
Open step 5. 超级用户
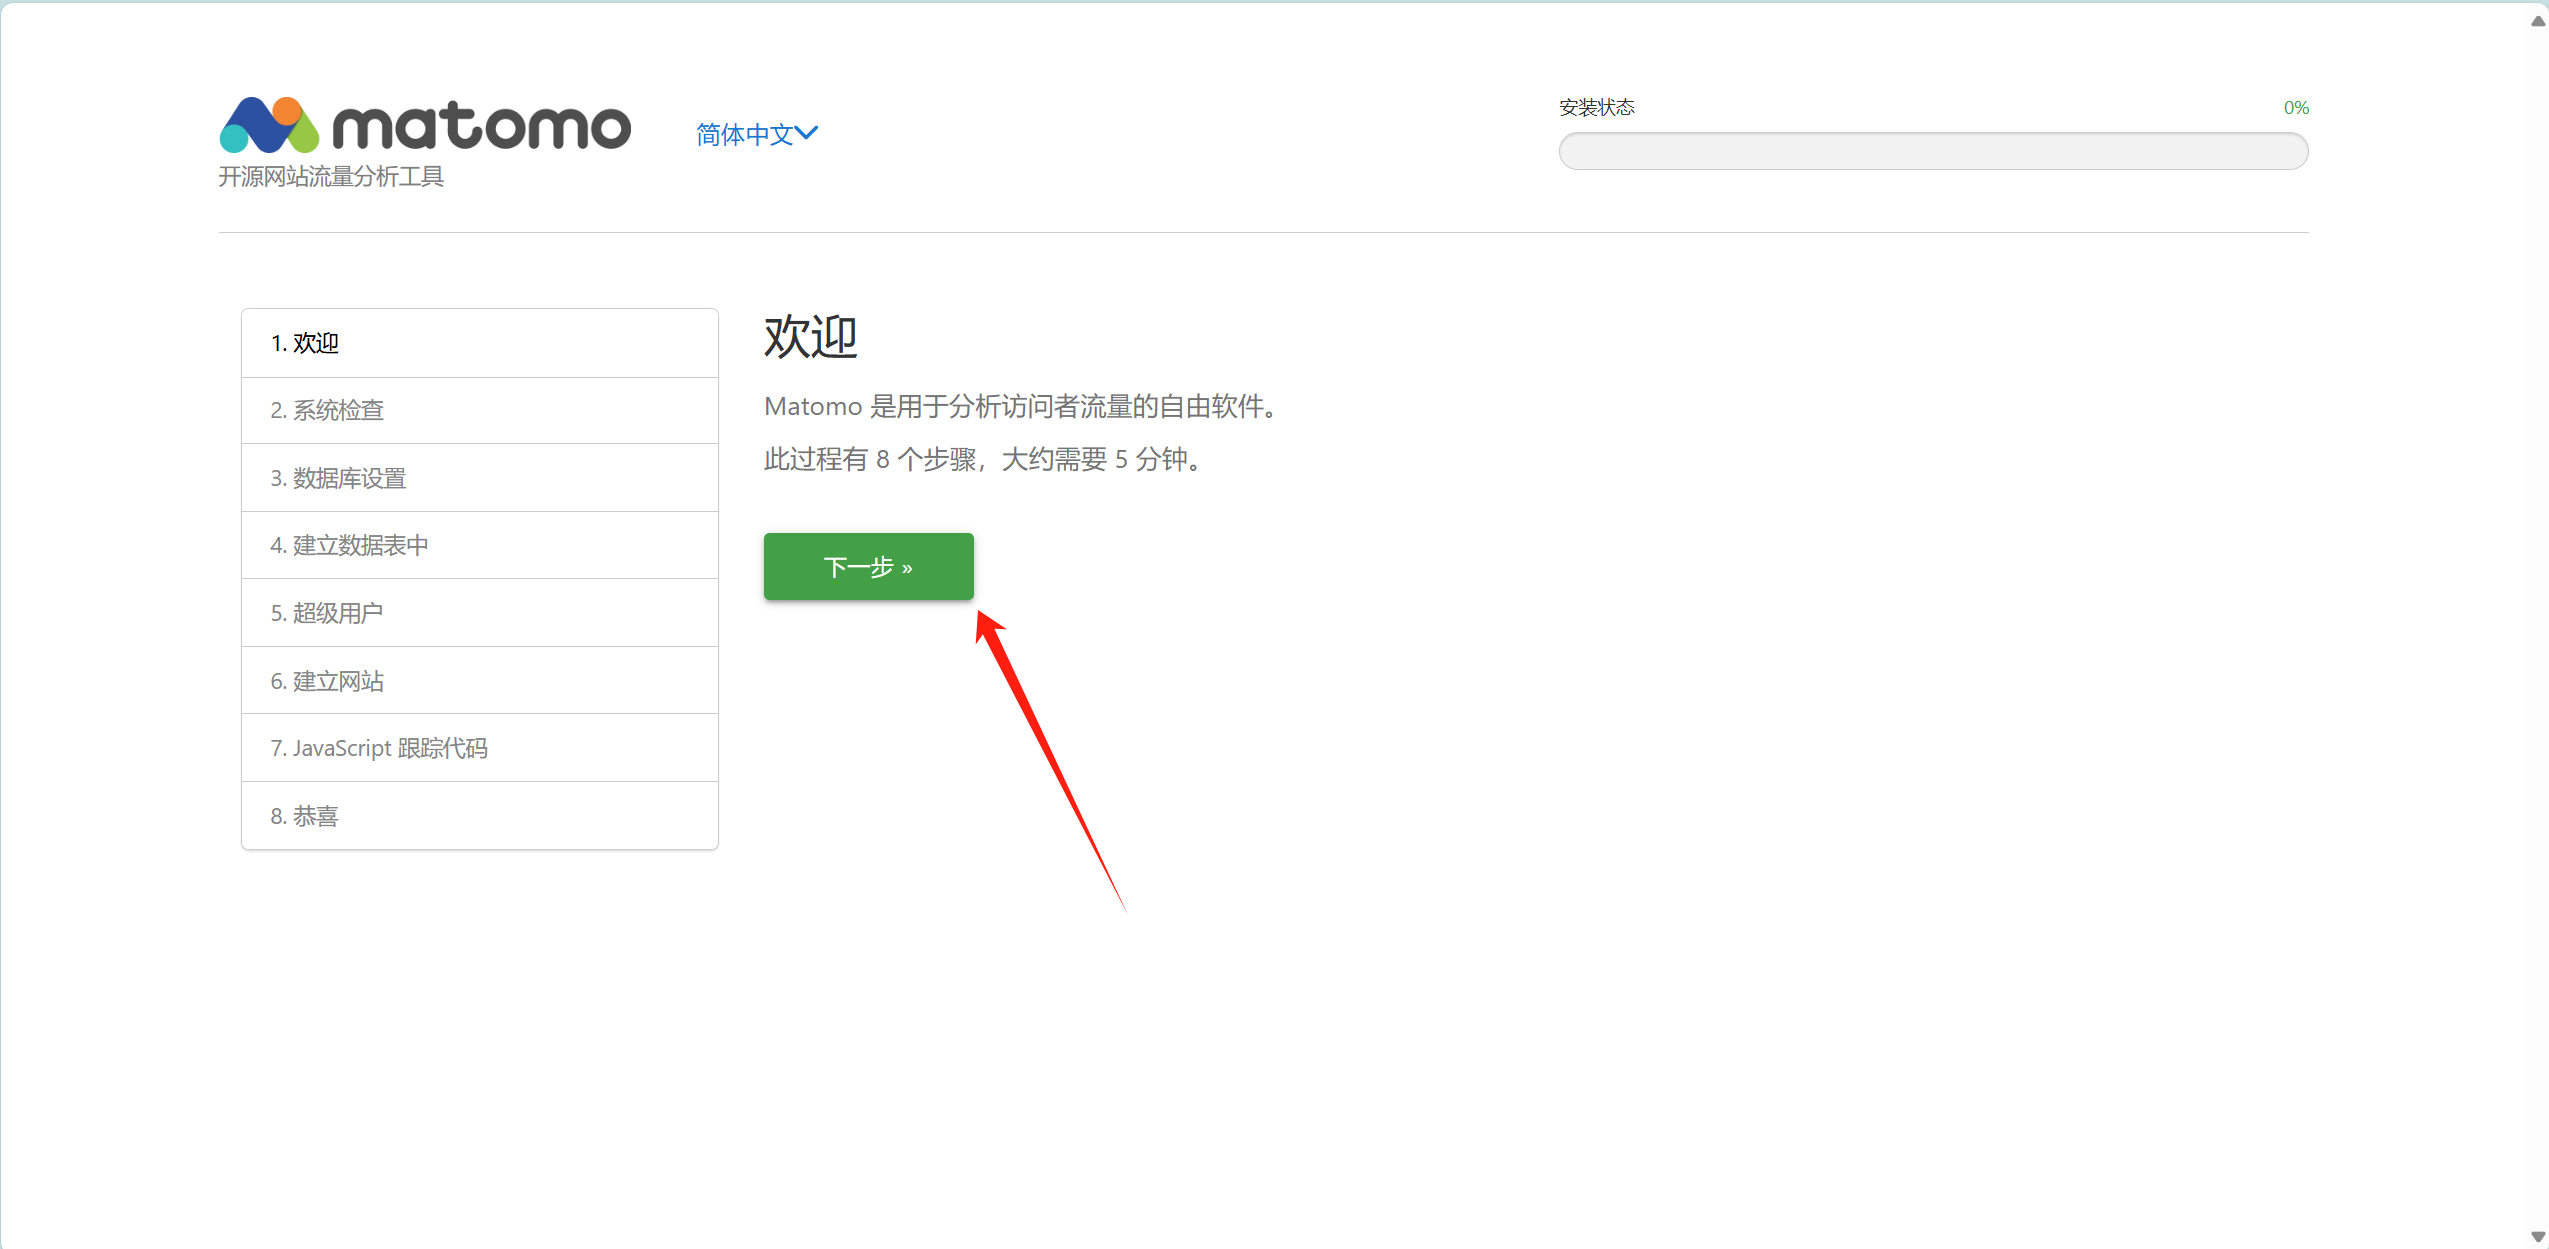[327, 613]
